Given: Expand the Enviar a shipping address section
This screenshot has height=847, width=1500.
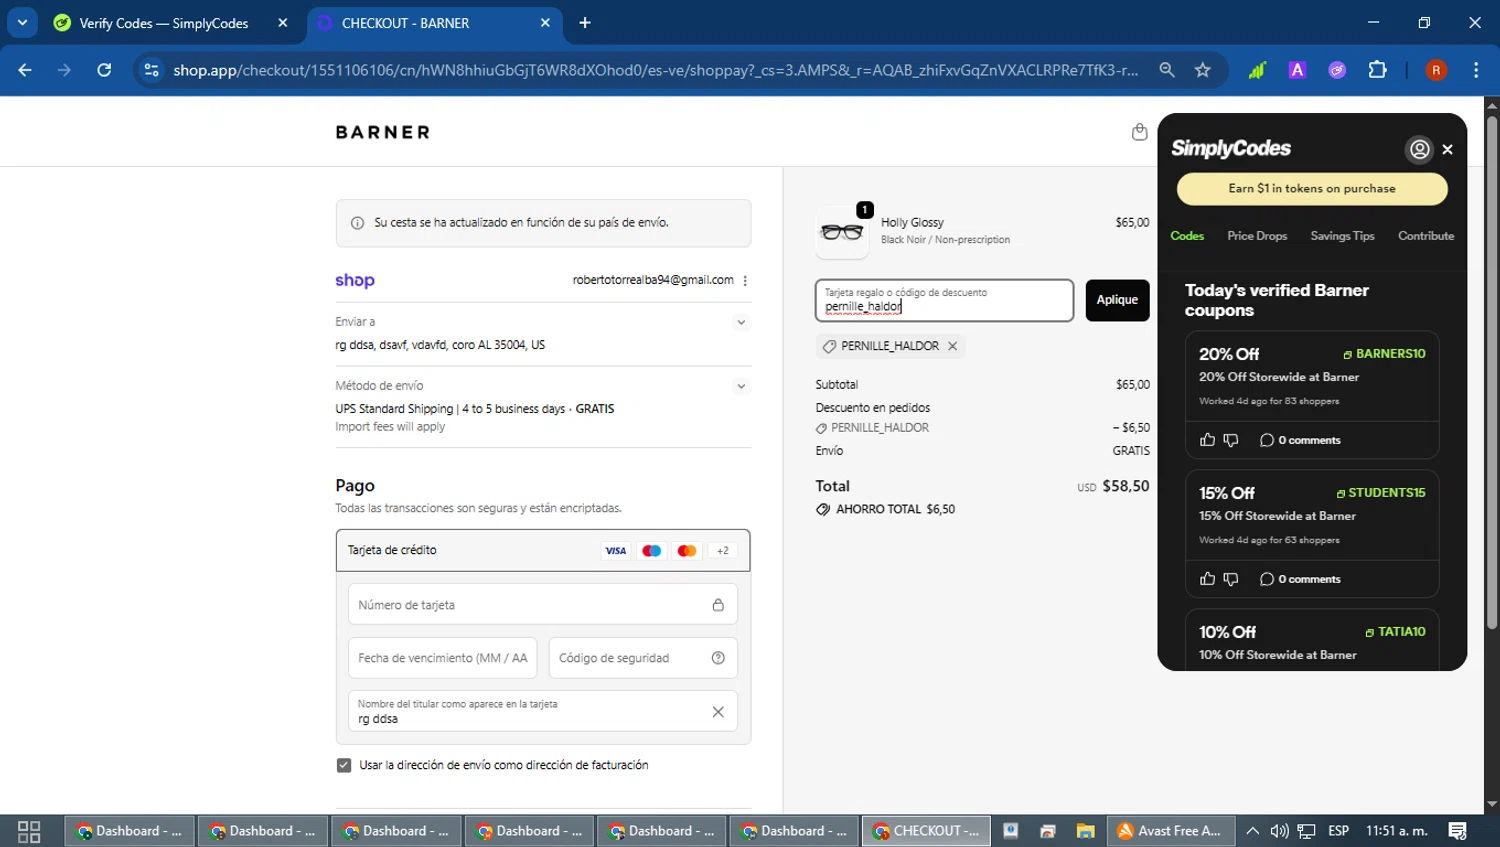Looking at the screenshot, I should (741, 322).
